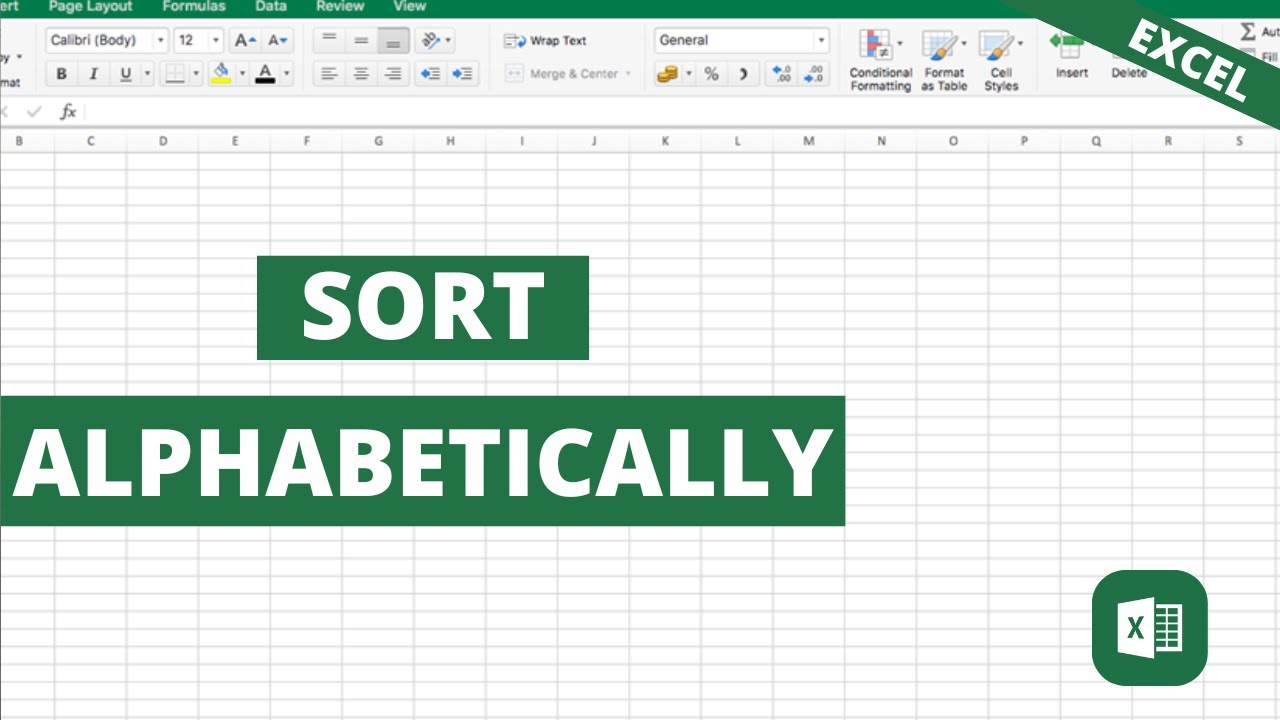
Task: Expand the Conditional Formatting arrow
Action: tap(900, 44)
